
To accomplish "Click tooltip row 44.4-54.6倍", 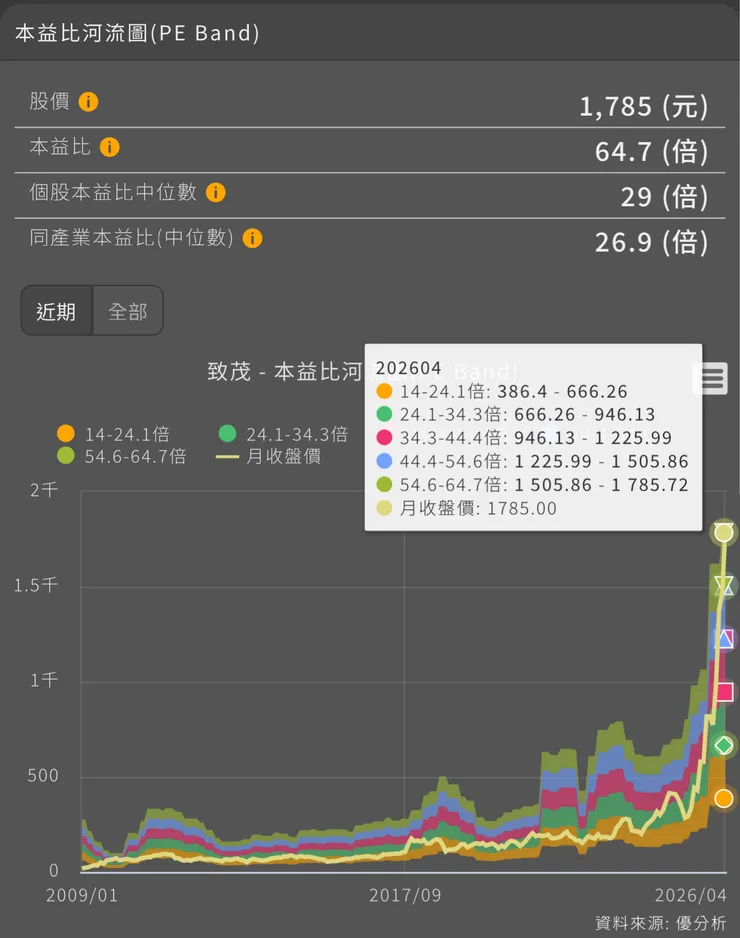I will pos(532,461).
